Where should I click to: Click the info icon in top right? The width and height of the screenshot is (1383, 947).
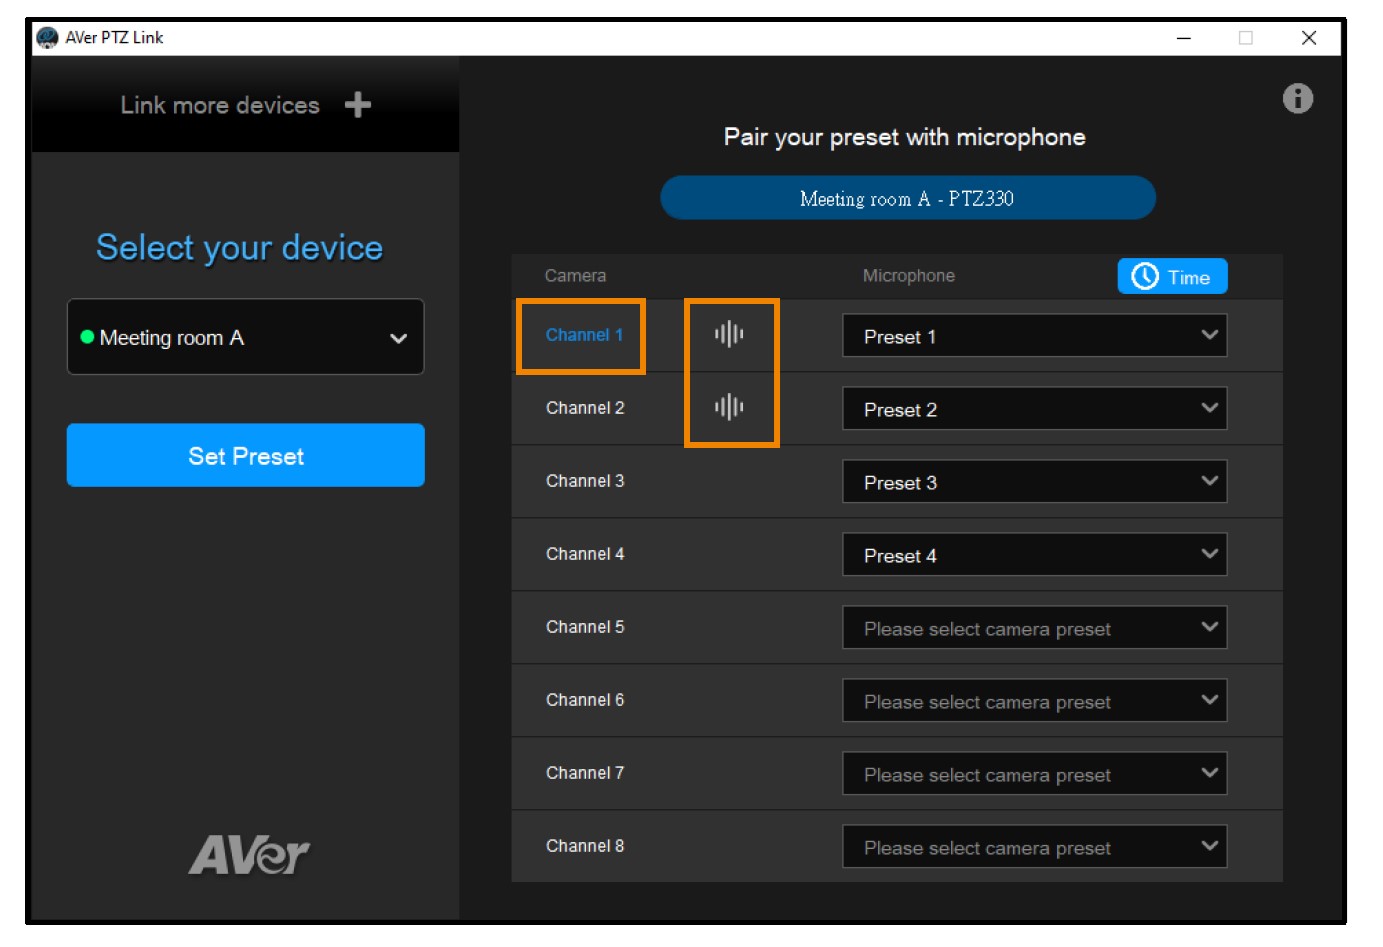click(x=1297, y=98)
